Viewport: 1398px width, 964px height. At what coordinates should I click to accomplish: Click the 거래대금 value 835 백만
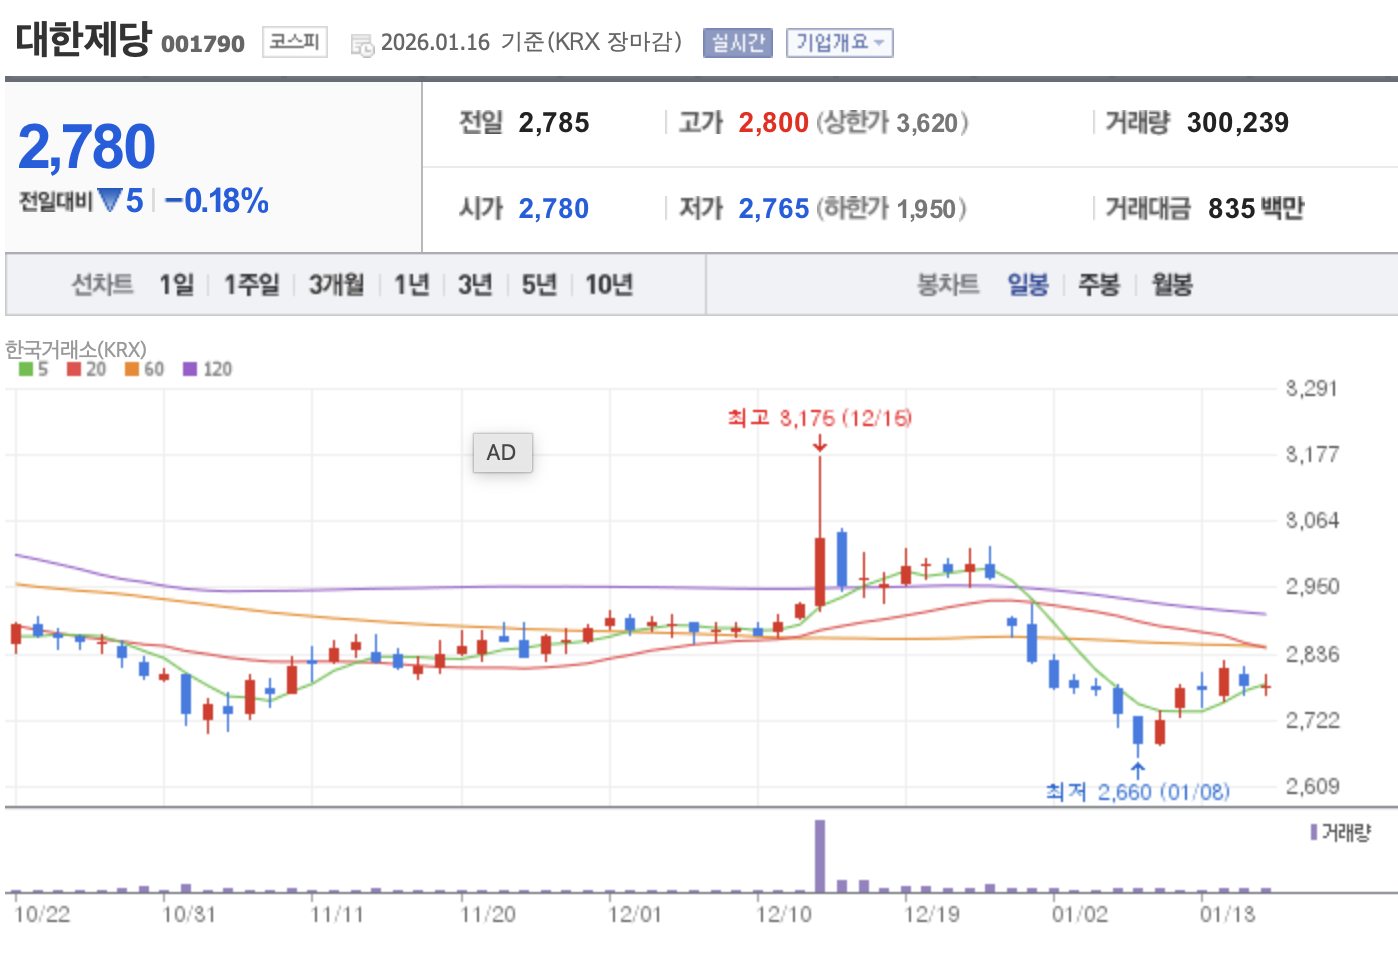coord(1256,209)
